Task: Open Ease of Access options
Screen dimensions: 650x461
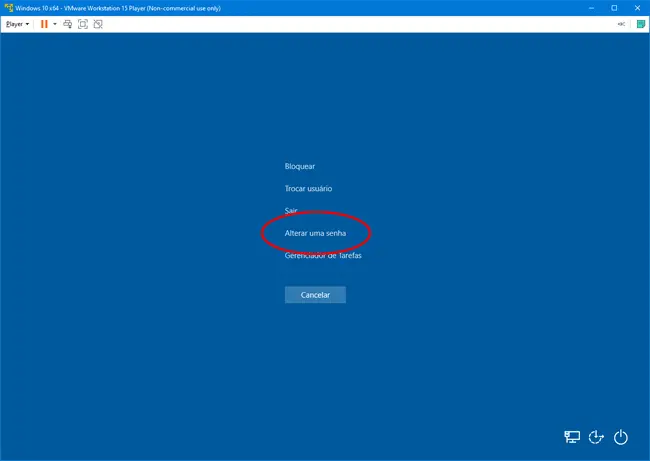Action: (597, 437)
